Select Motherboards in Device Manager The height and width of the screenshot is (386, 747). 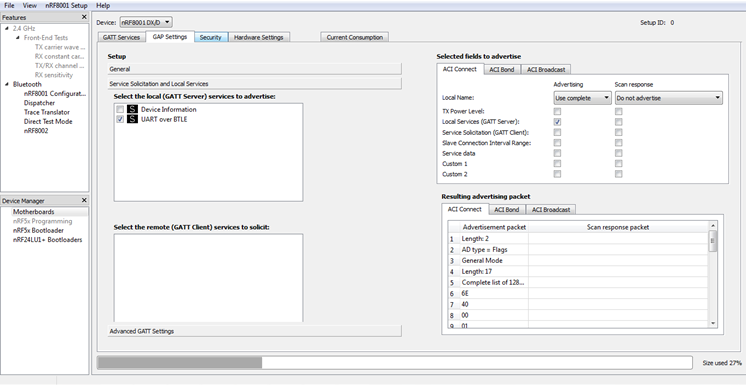[33, 212]
